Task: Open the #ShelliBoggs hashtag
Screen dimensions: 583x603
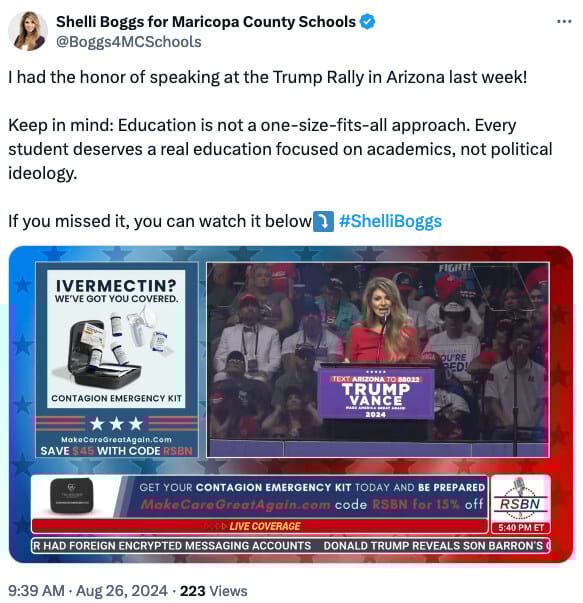Action: 390,221
